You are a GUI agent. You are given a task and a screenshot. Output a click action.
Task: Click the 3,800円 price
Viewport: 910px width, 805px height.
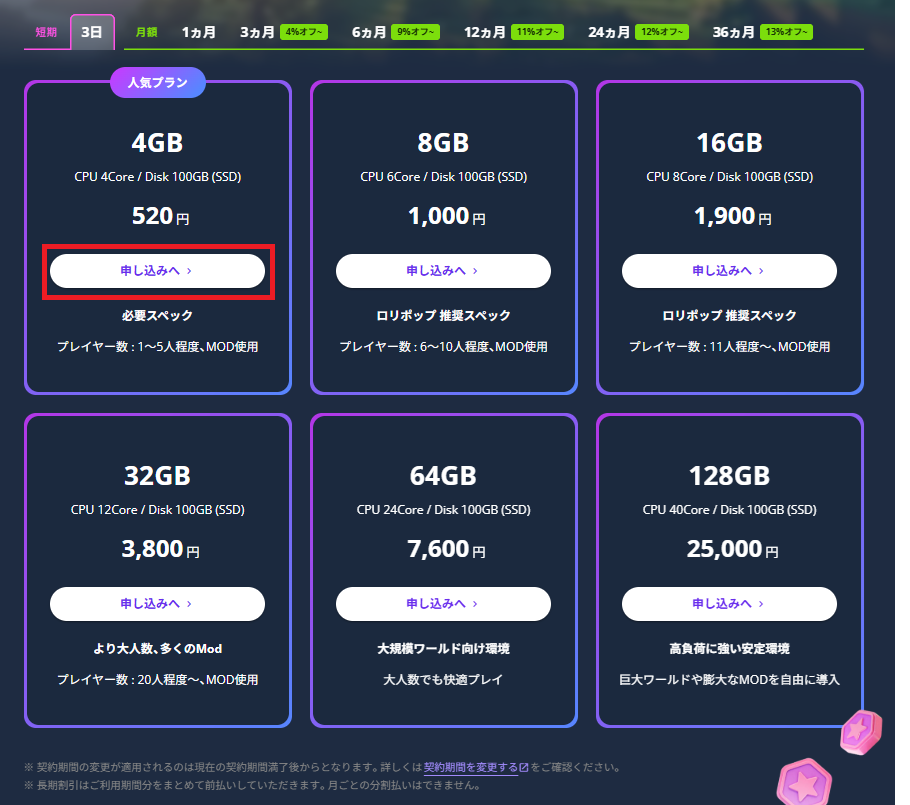pyautogui.click(x=160, y=550)
